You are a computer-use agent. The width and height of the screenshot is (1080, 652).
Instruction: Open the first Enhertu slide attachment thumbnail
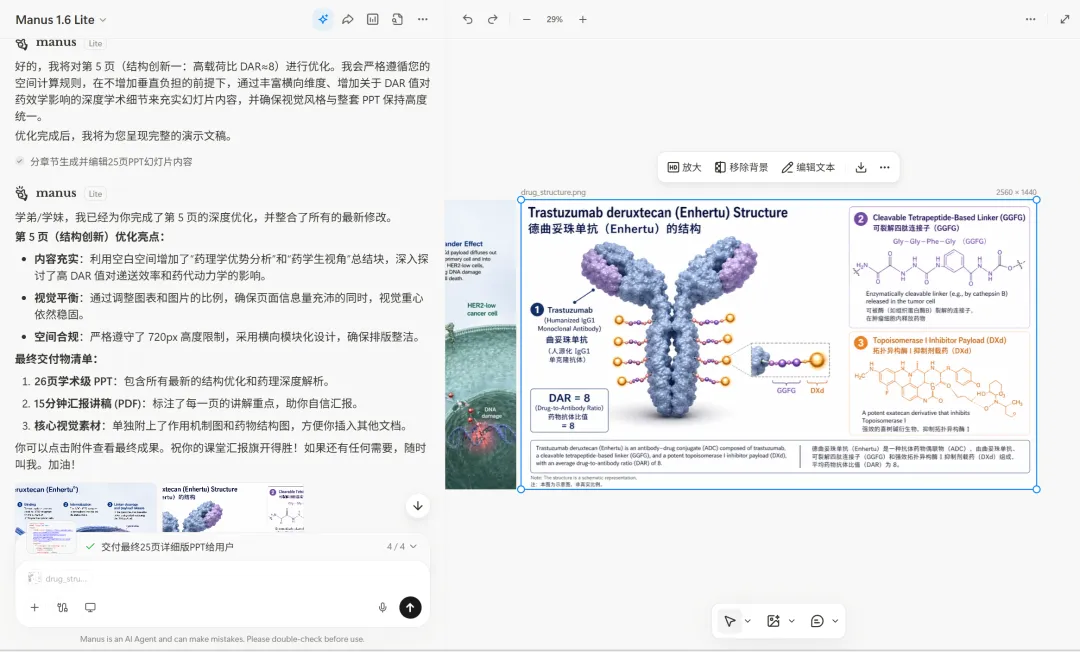pyautogui.click(x=85, y=507)
